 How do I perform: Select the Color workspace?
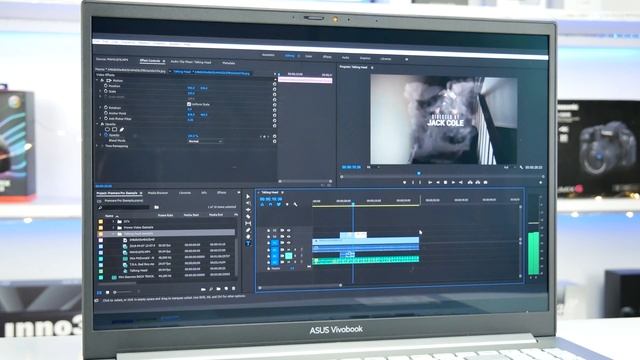[x=309, y=56]
